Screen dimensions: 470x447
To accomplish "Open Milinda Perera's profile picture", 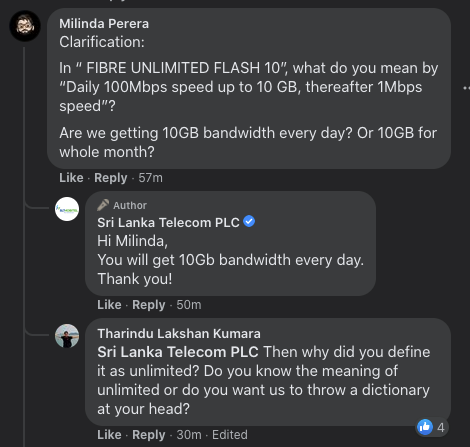I will [25, 26].
